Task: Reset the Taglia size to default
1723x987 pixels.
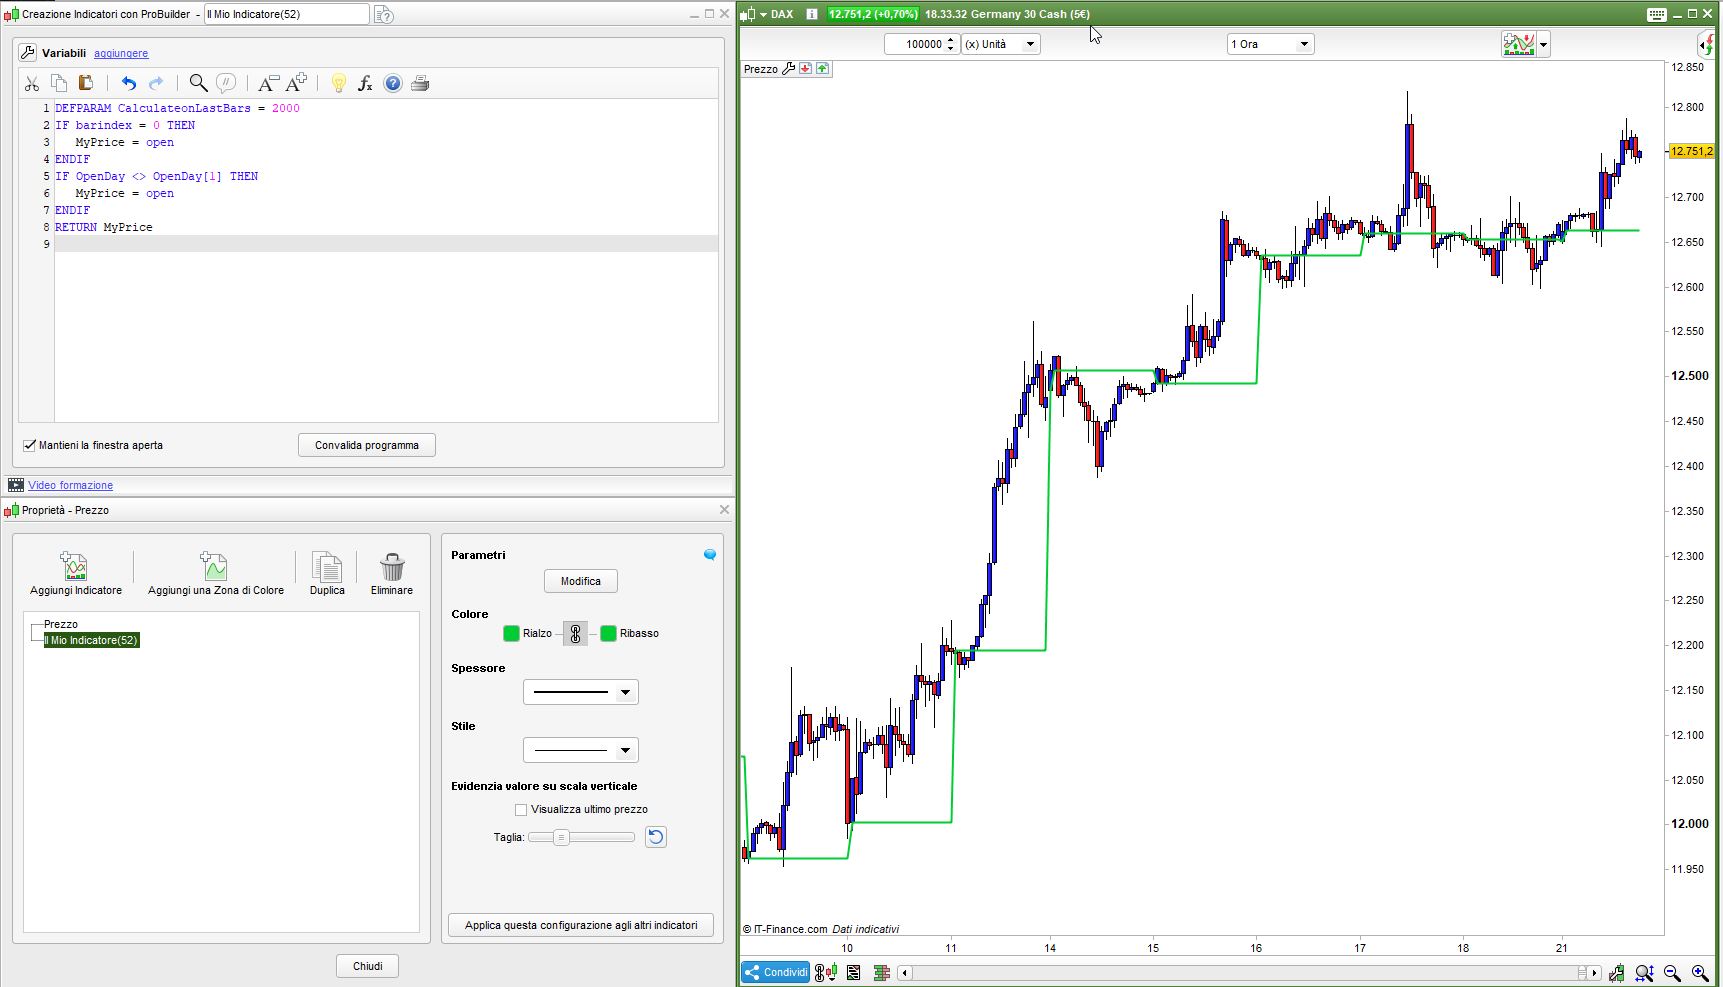Action: (x=656, y=837)
